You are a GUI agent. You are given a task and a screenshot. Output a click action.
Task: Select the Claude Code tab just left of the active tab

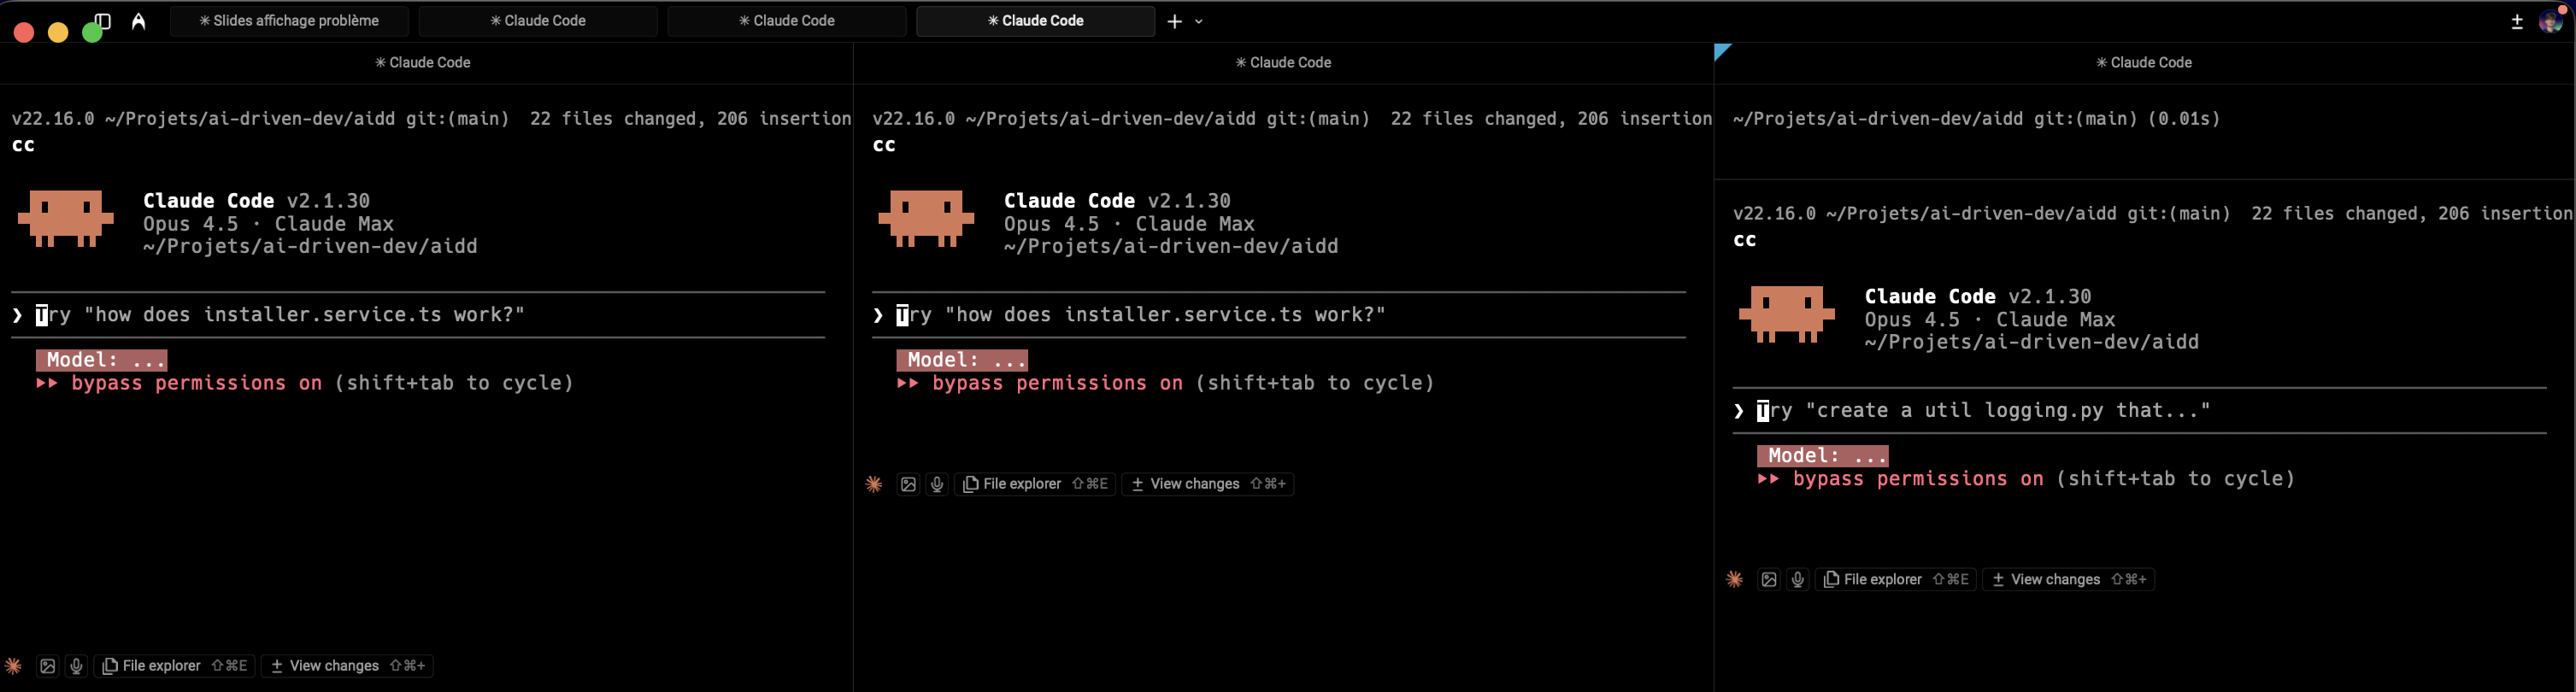tap(787, 21)
